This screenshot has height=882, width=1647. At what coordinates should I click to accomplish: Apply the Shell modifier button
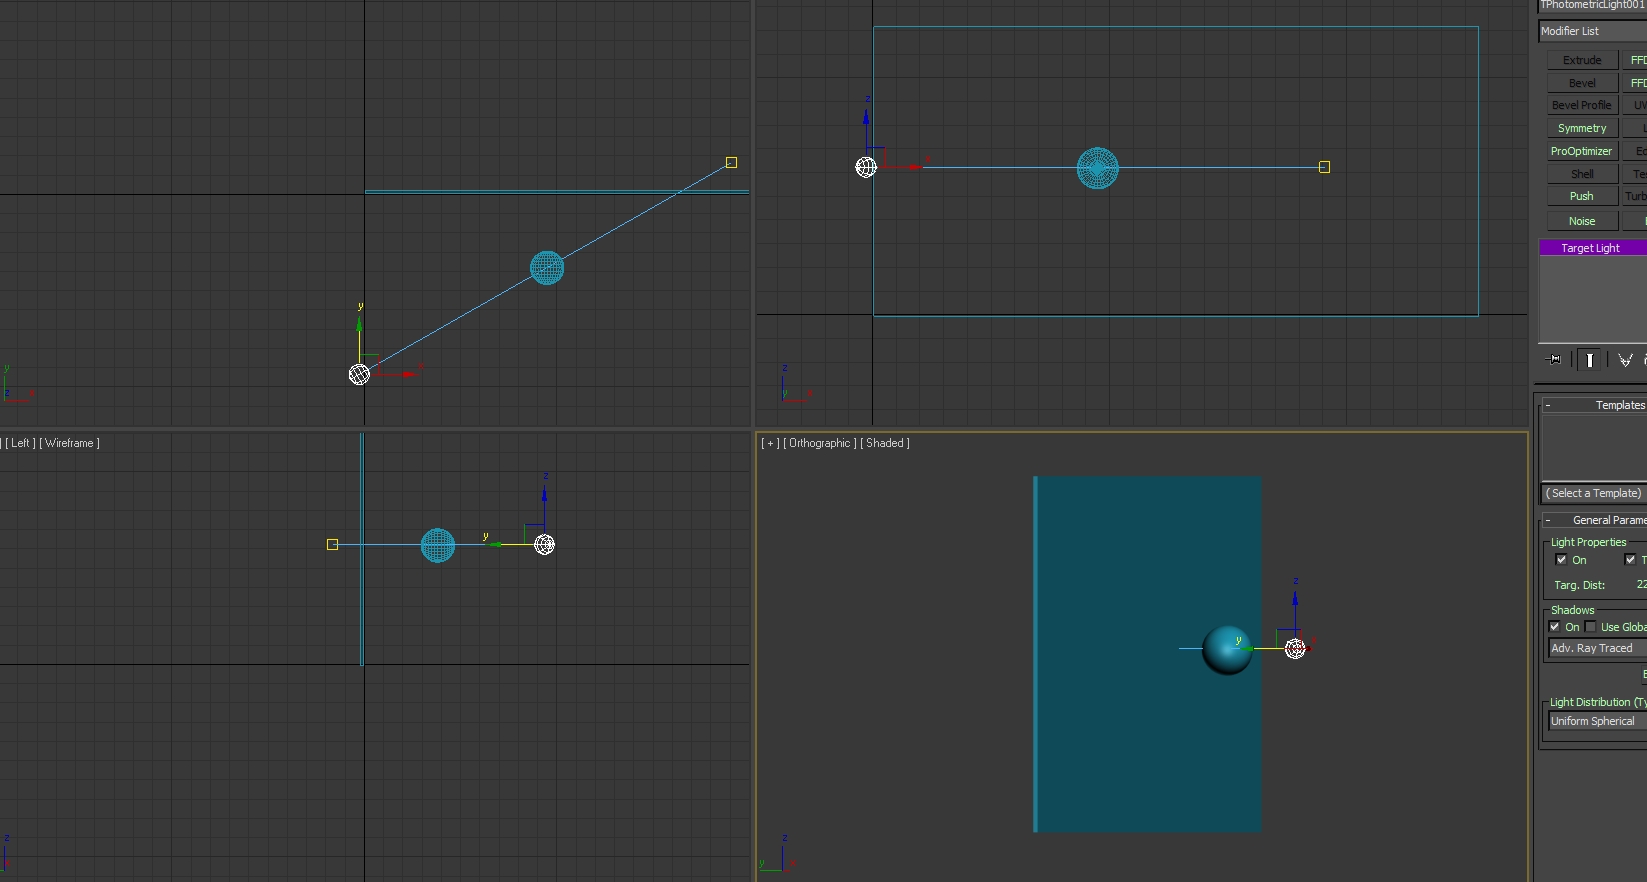click(1582, 174)
